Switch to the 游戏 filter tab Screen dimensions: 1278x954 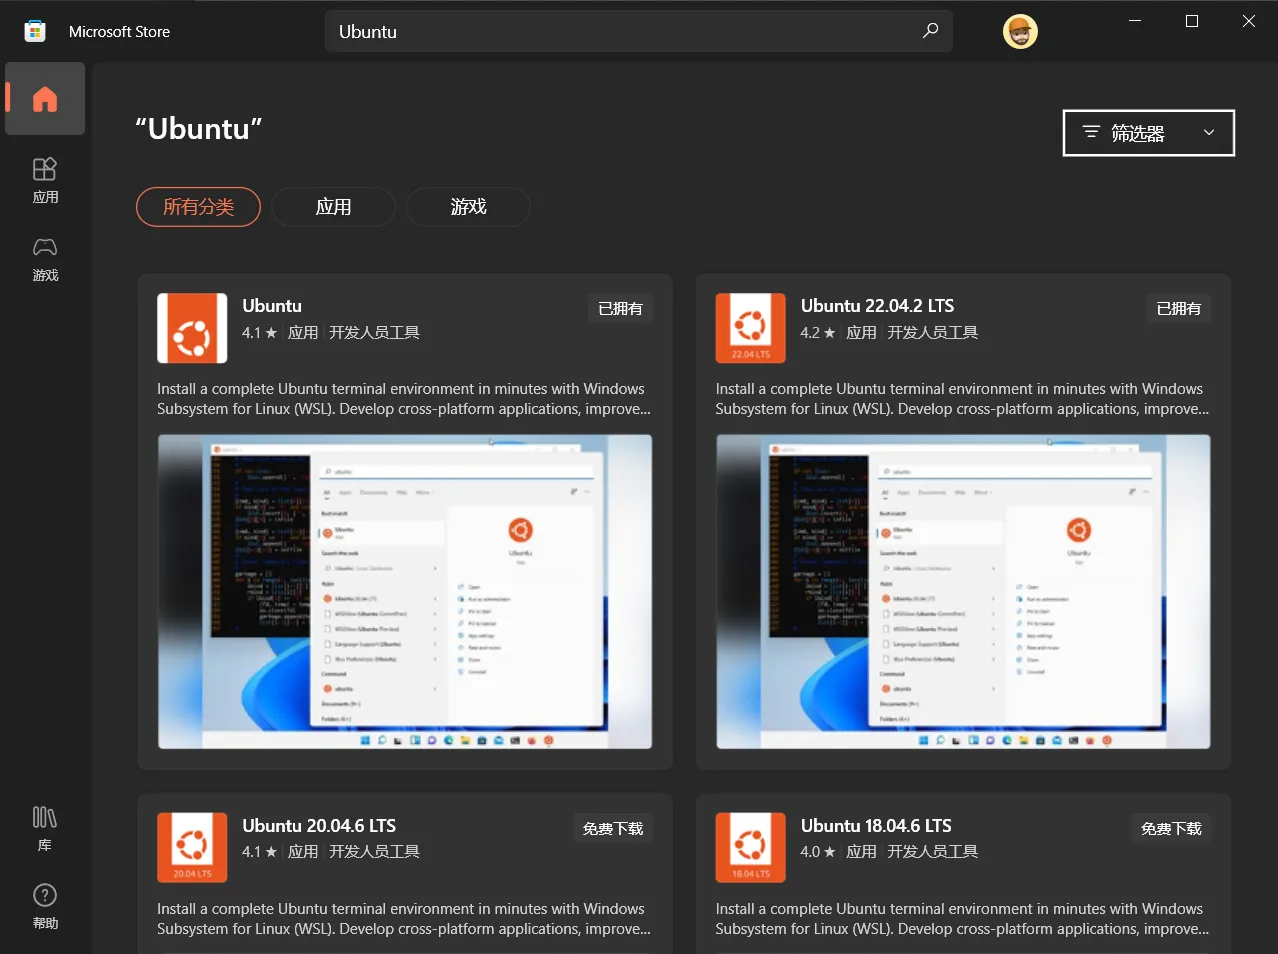coord(468,207)
